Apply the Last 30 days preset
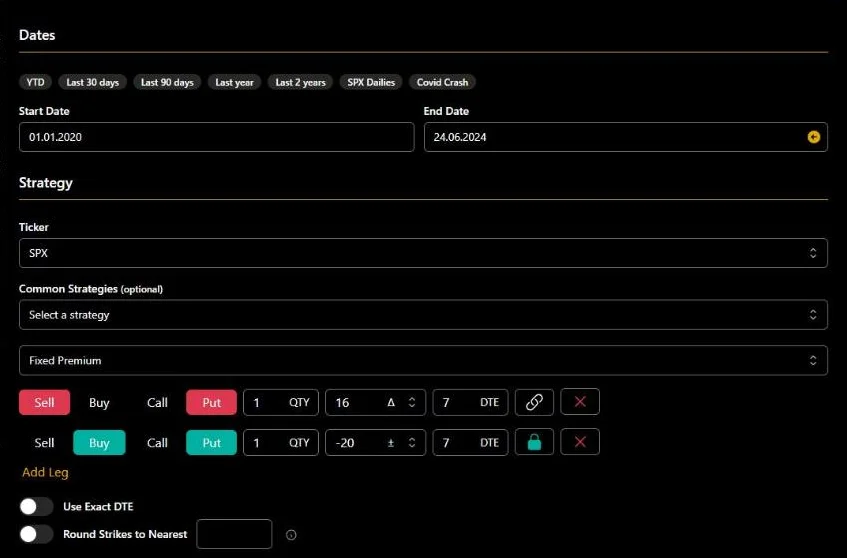This screenshot has height=558, width=847. click(x=92, y=82)
